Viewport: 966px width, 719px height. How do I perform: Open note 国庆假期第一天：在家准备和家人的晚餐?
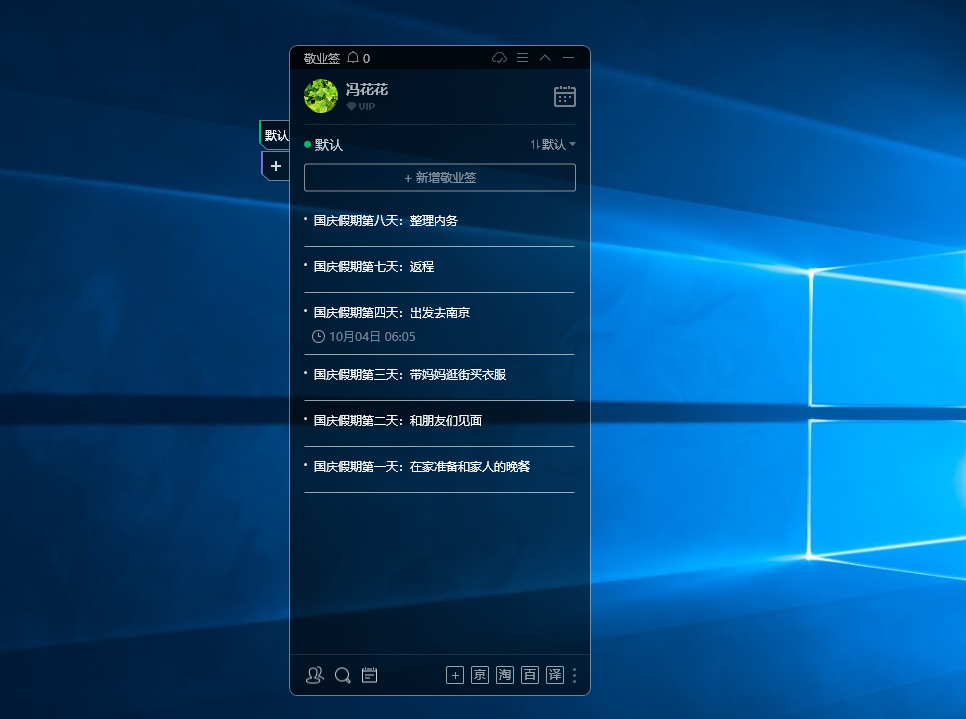click(x=439, y=467)
